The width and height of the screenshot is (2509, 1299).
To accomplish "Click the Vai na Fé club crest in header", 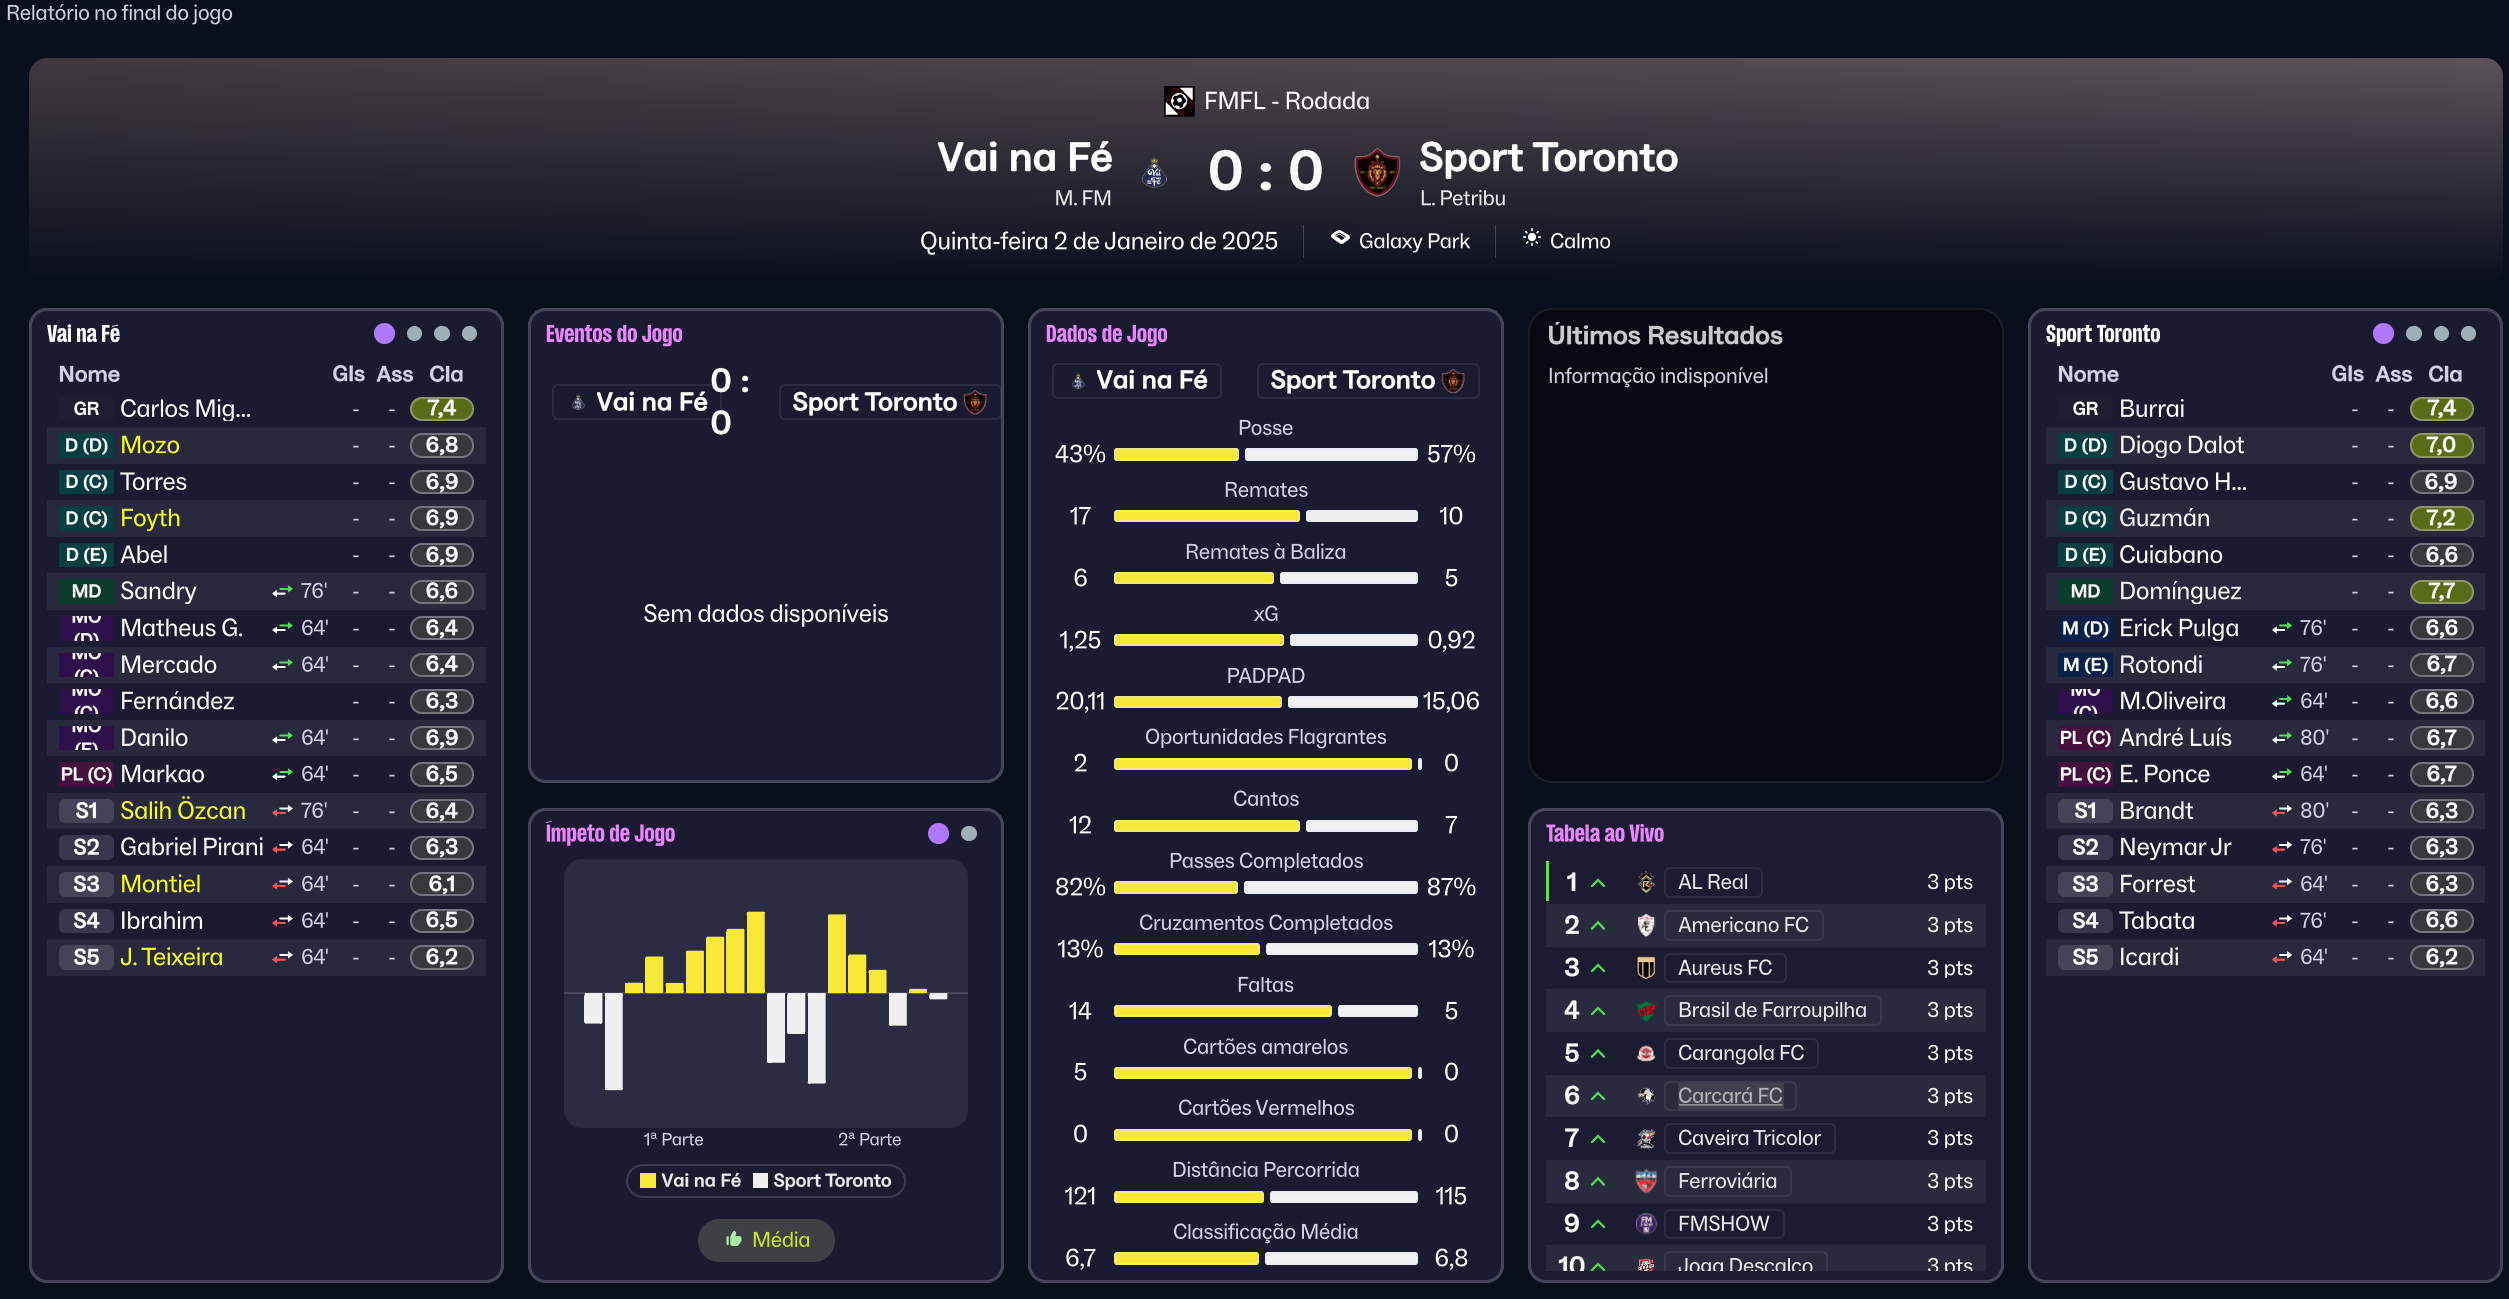I will point(1155,173).
